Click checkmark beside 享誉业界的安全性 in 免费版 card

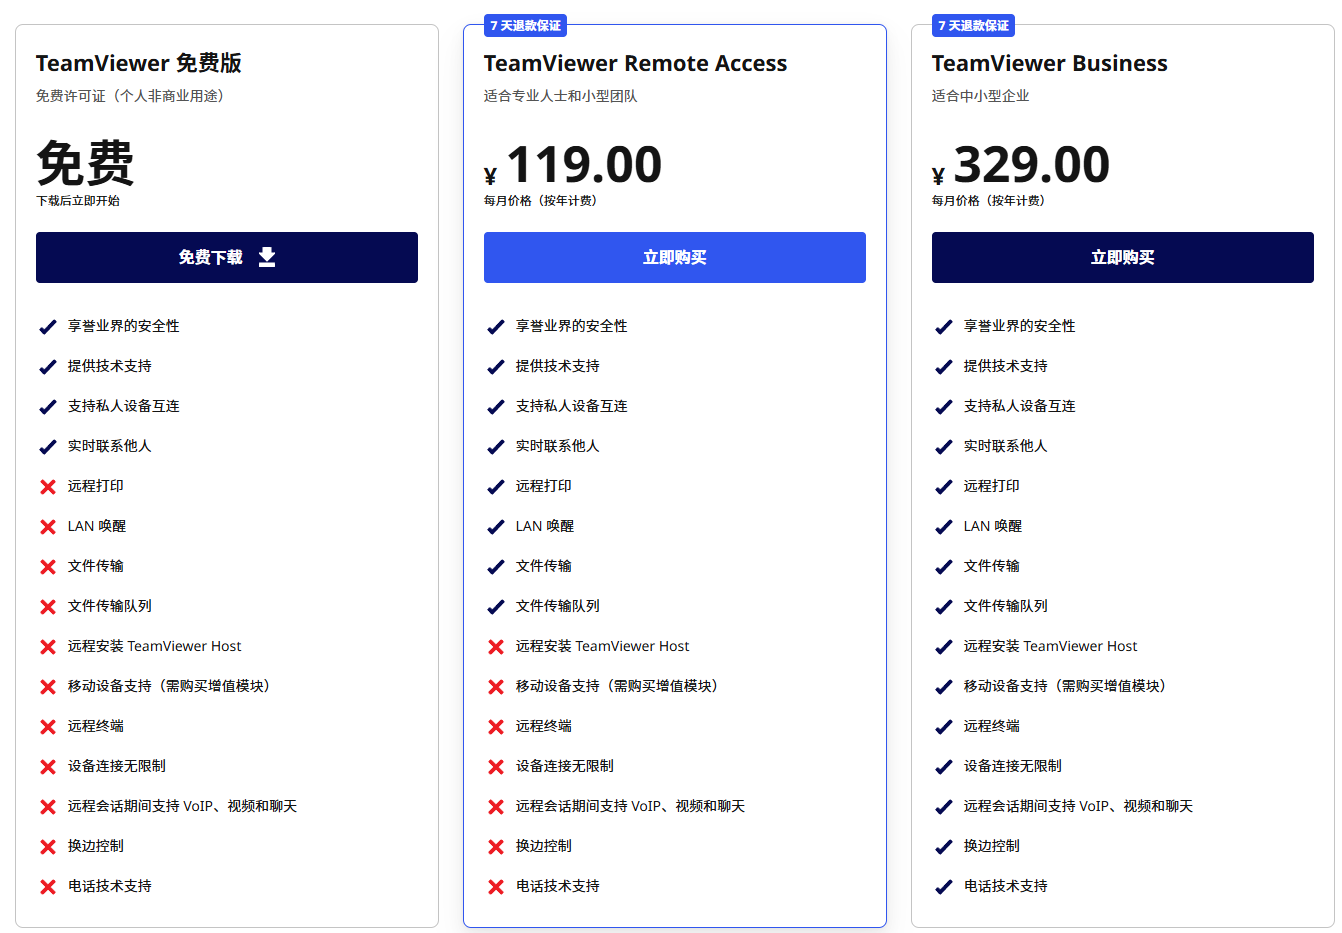tap(47, 327)
